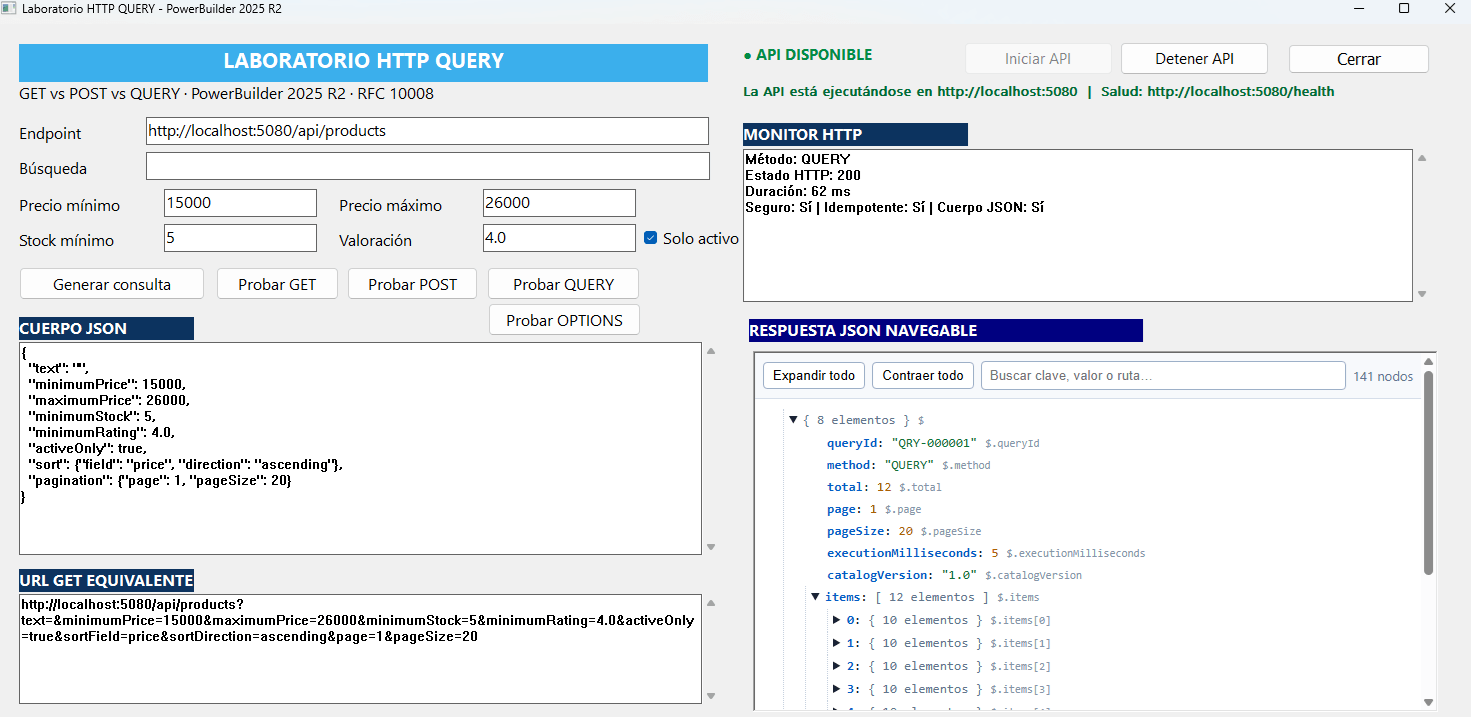This screenshot has width=1471, height=717.
Task: Expand item 2 in the JSON tree
Action: tap(837, 666)
